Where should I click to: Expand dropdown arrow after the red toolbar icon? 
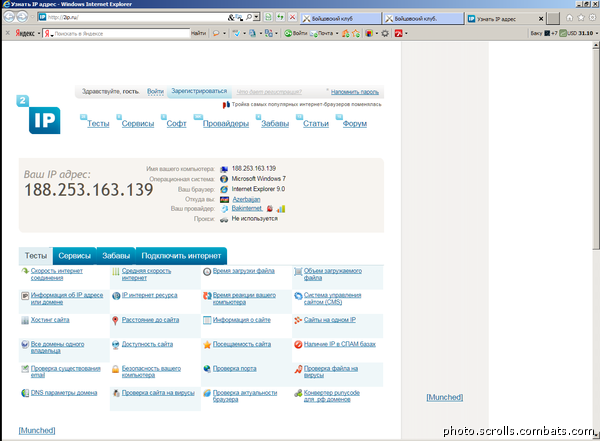(406, 34)
